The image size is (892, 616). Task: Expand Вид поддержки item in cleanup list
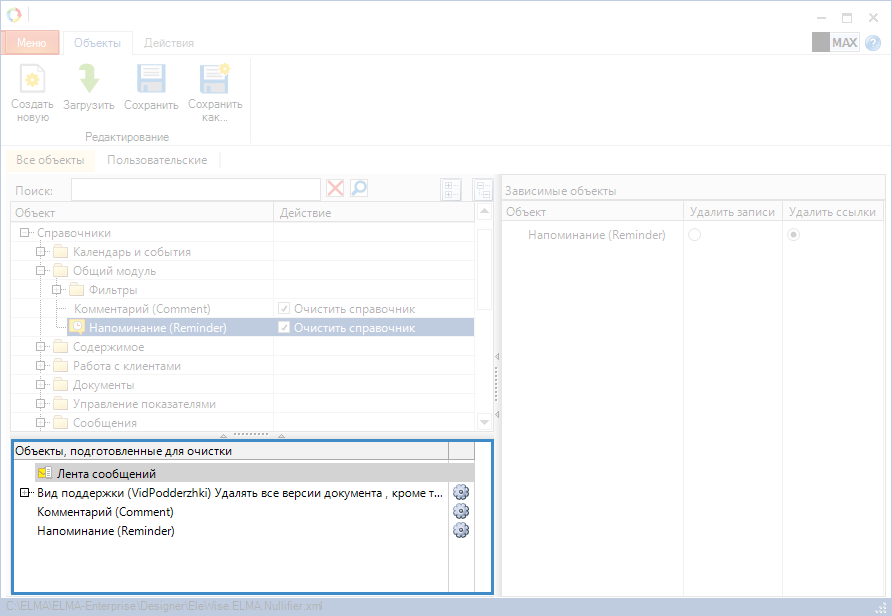(x=24, y=493)
